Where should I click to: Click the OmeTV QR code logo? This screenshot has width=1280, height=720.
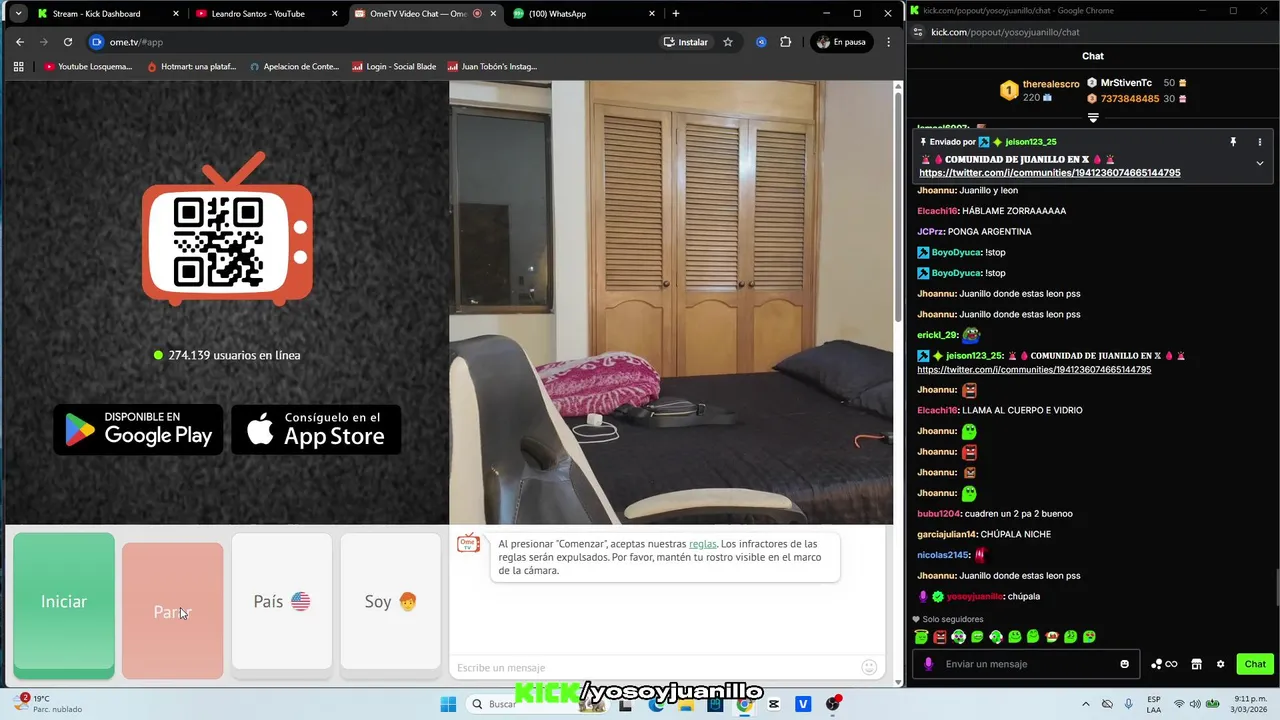tap(227, 230)
